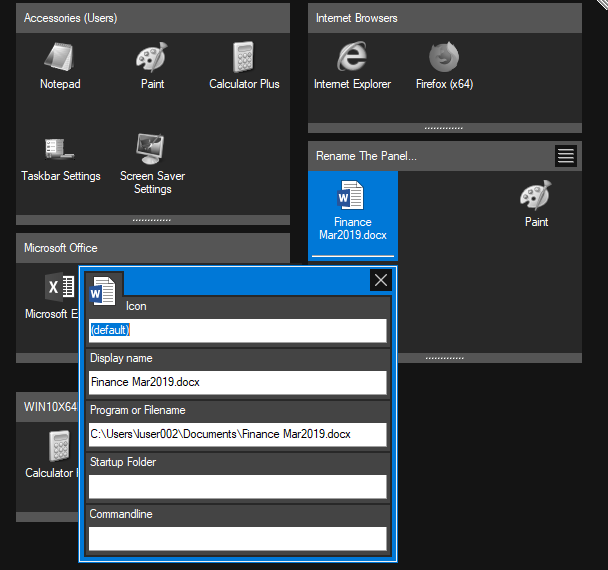This screenshot has height=570, width=608.
Task: Open Paint in the Rename The Panel group
Action: 536,203
